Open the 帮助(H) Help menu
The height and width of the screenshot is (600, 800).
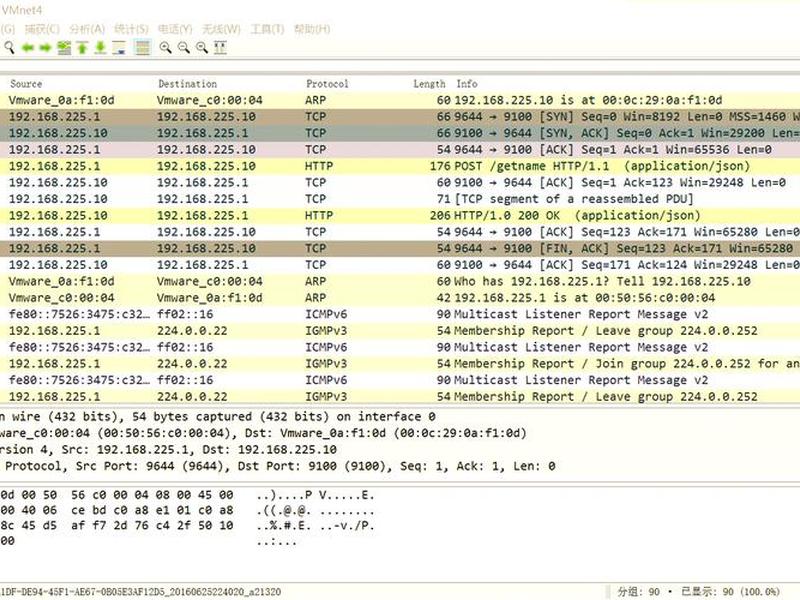point(312,29)
